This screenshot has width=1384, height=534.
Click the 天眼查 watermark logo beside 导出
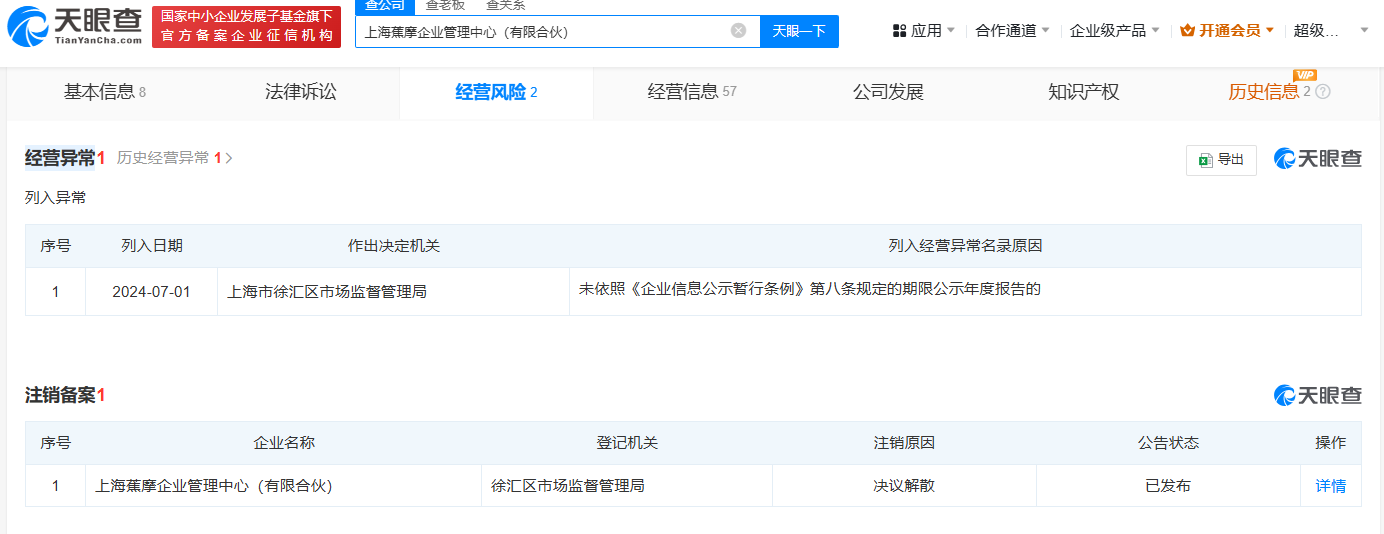pos(1317,159)
